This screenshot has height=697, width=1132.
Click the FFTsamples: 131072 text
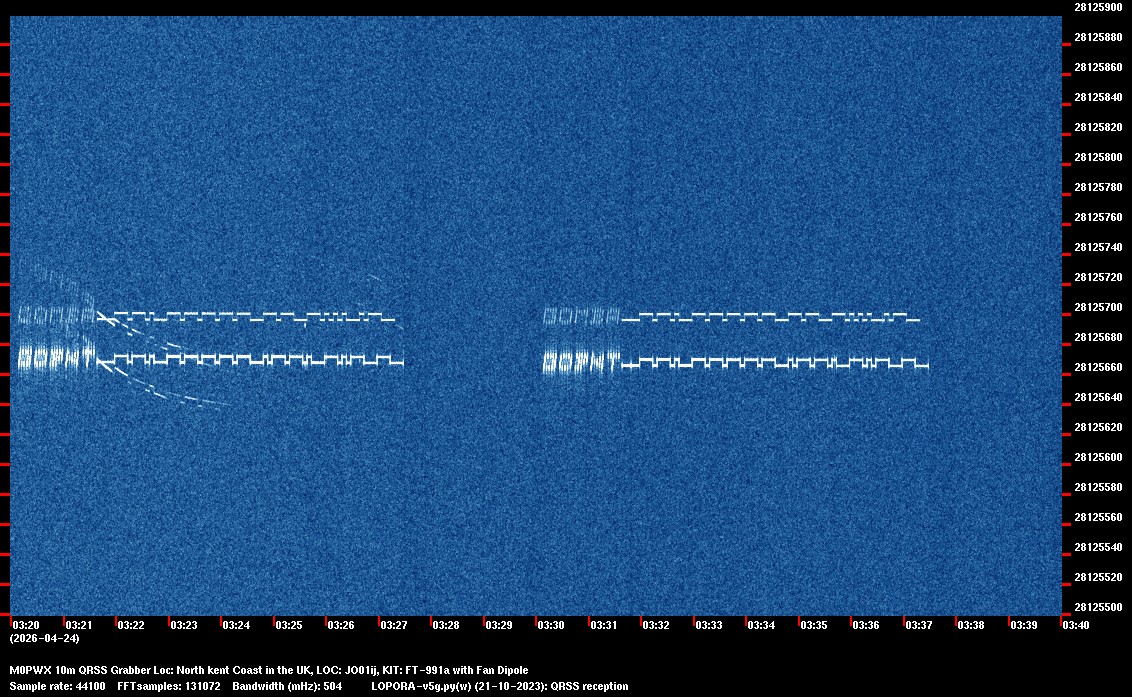(169, 686)
